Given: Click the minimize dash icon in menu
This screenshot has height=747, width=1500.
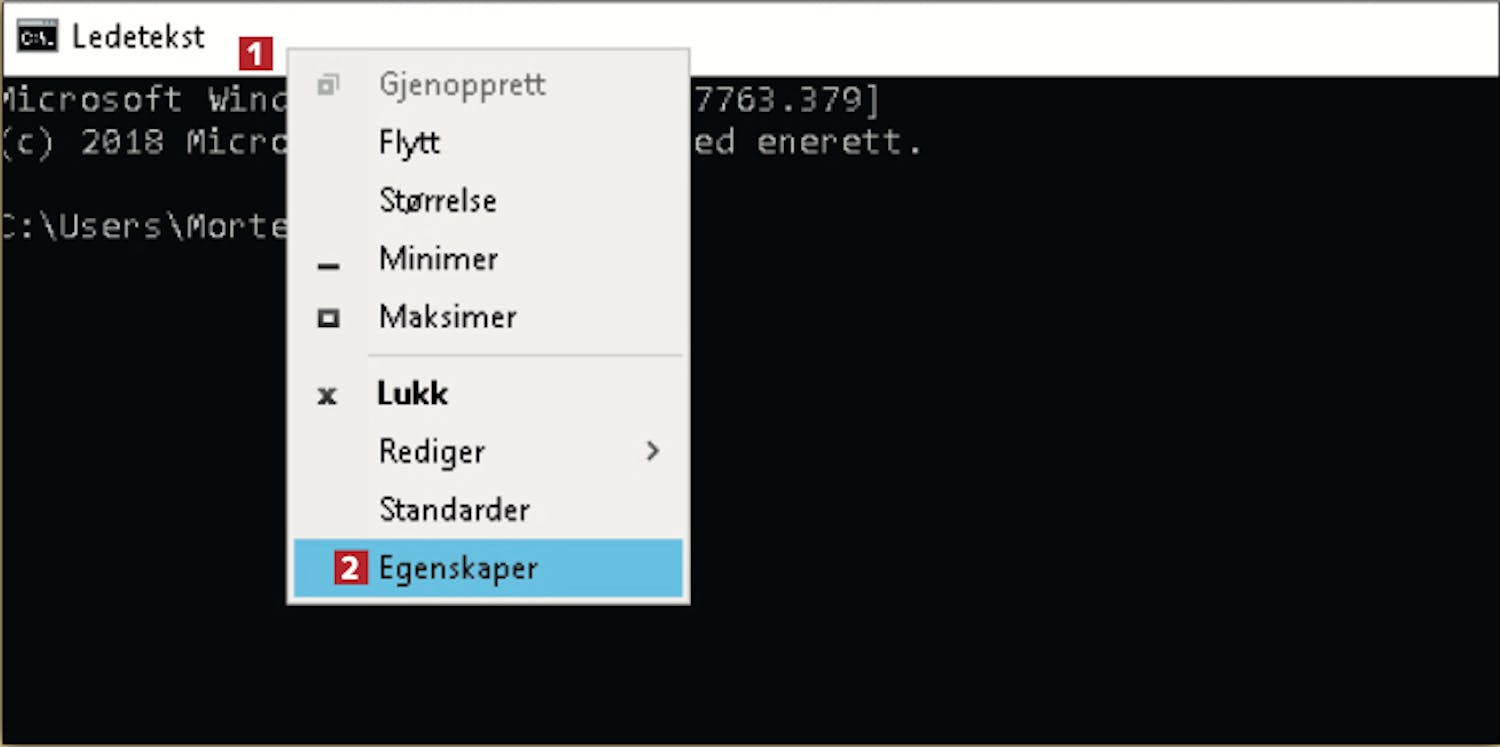Looking at the screenshot, I should coord(328,266).
